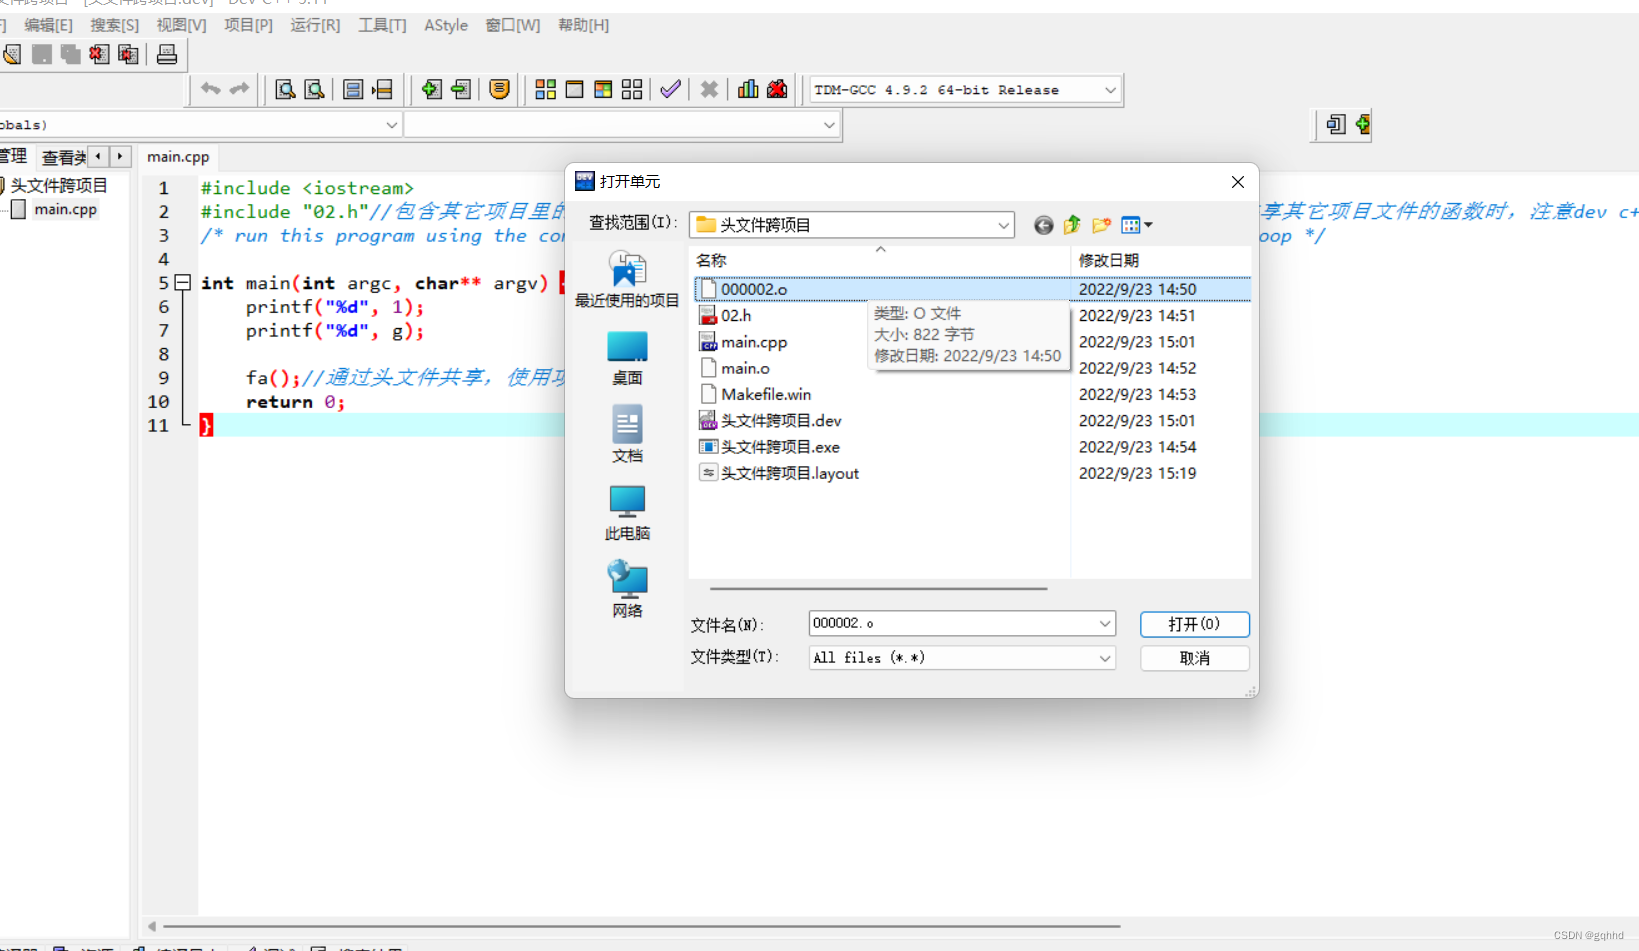Viewport: 1639px width, 951px height.
Task: Open the Run menu (运行)
Action: click(x=315, y=25)
